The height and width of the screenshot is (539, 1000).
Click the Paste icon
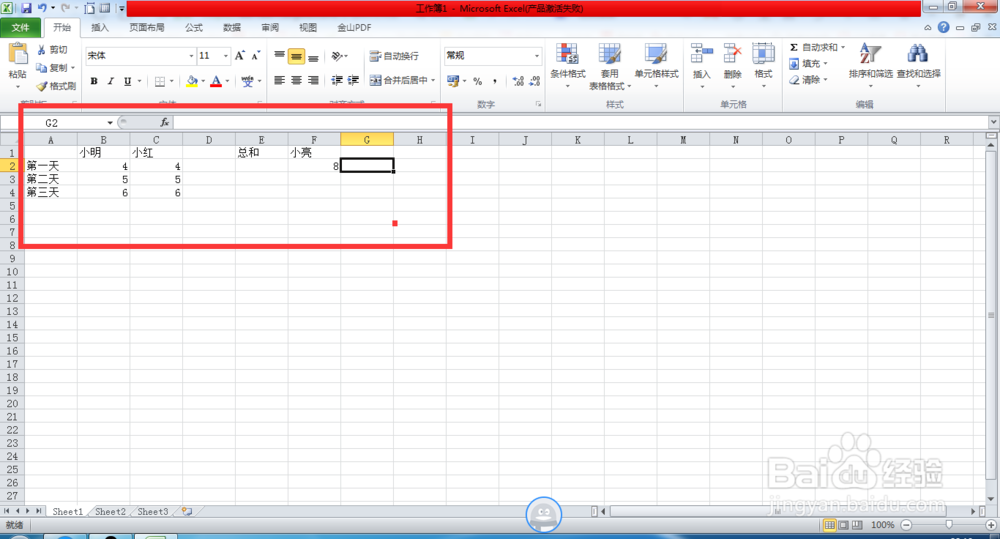(x=17, y=55)
